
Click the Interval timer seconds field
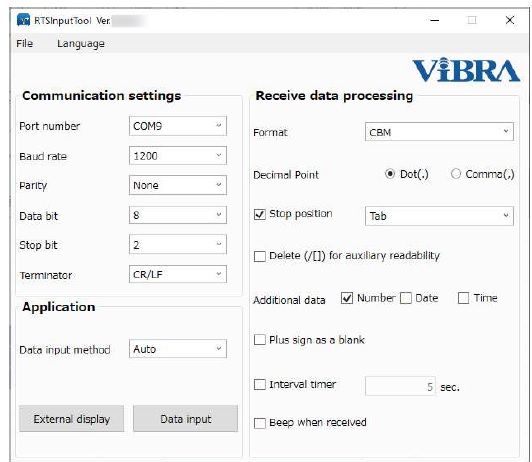tap(400, 386)
